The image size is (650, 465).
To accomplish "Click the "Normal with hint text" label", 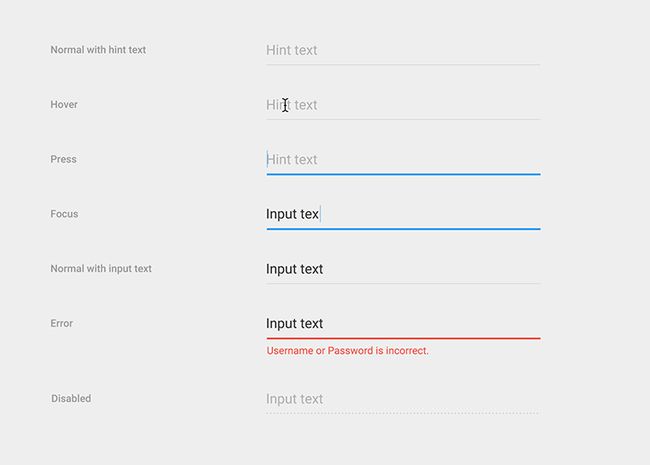I will tap(98, 50).
